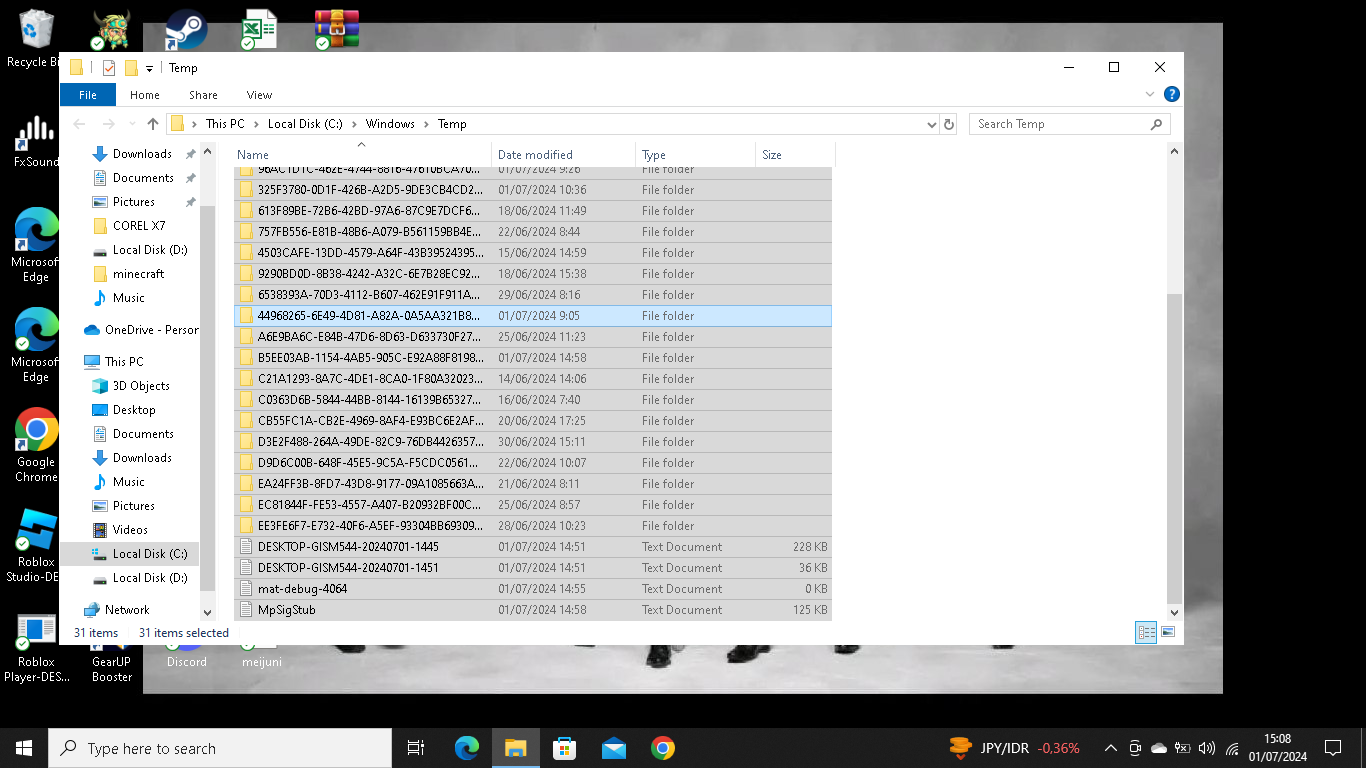
Task: Click the taskbar search box
Action: pos(220,748)
